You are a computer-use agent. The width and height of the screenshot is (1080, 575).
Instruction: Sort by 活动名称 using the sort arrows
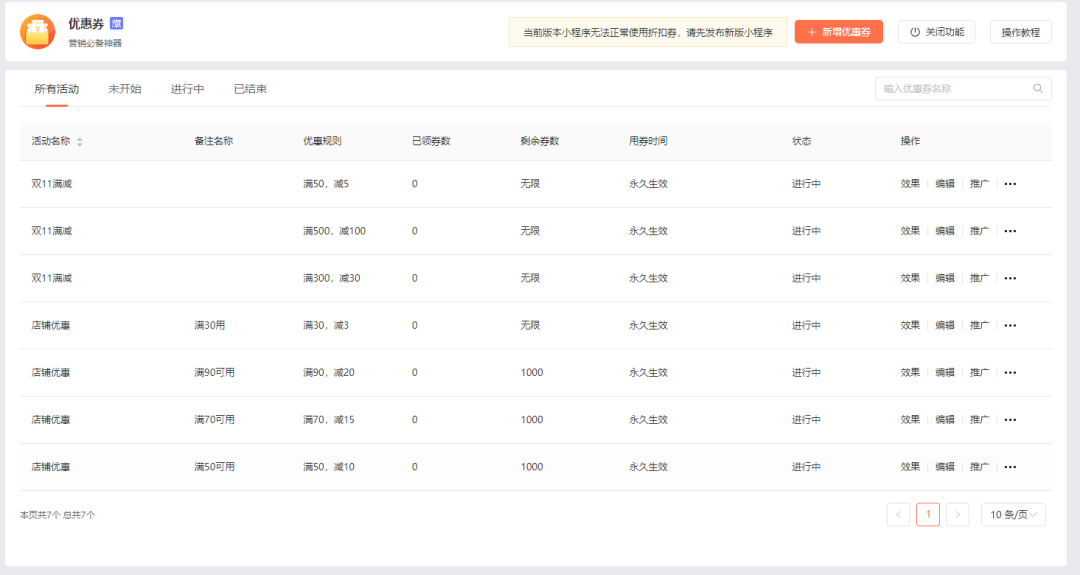click(80, 141)
